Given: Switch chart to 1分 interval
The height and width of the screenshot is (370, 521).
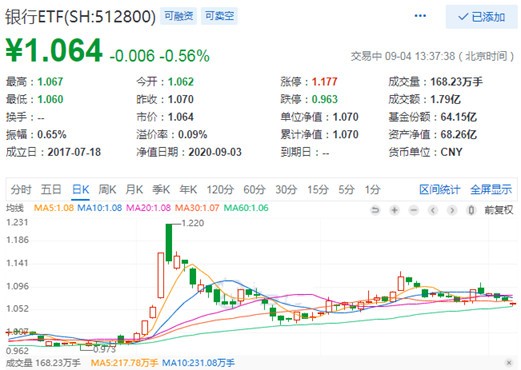Looking at the screenshot, I should pos(372,189).
